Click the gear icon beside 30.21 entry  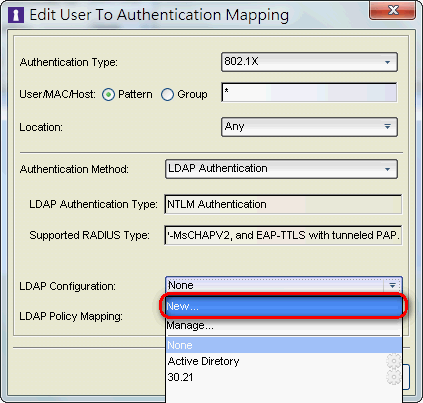(394, 377)
